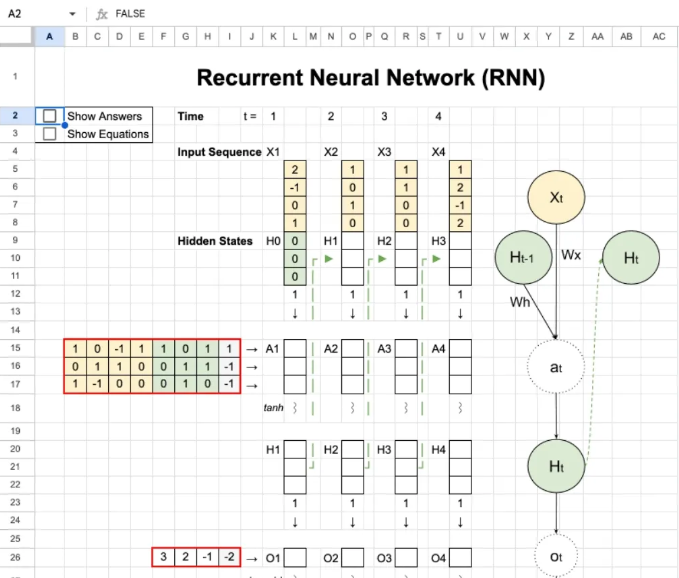
Task: Click the top cell of X1 input vector
Action: 296,170
